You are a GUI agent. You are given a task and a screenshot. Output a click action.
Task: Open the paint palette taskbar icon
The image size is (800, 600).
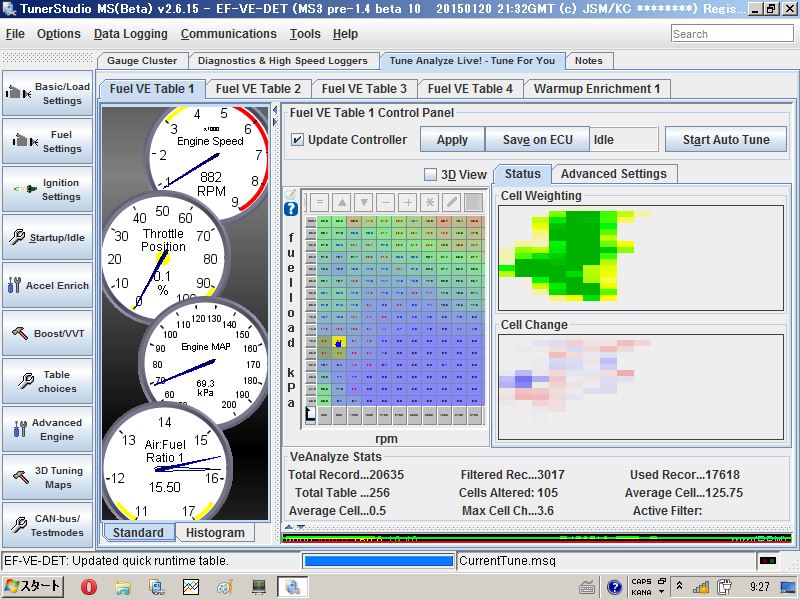[225, 587]
